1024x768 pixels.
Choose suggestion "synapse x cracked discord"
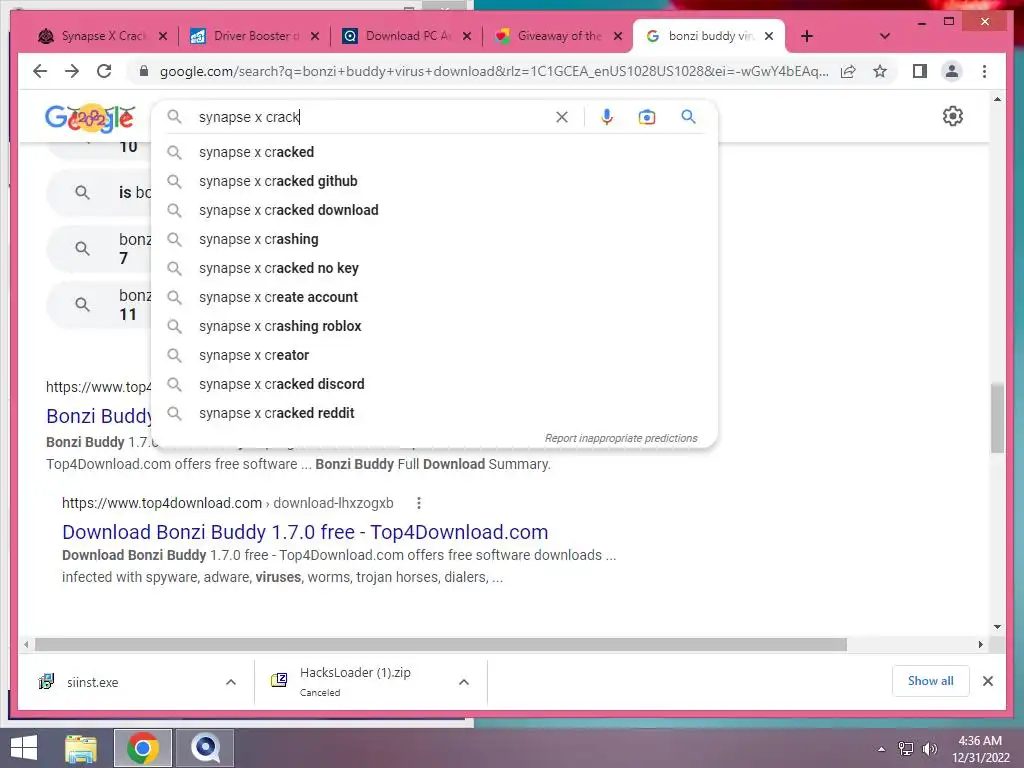434,384
